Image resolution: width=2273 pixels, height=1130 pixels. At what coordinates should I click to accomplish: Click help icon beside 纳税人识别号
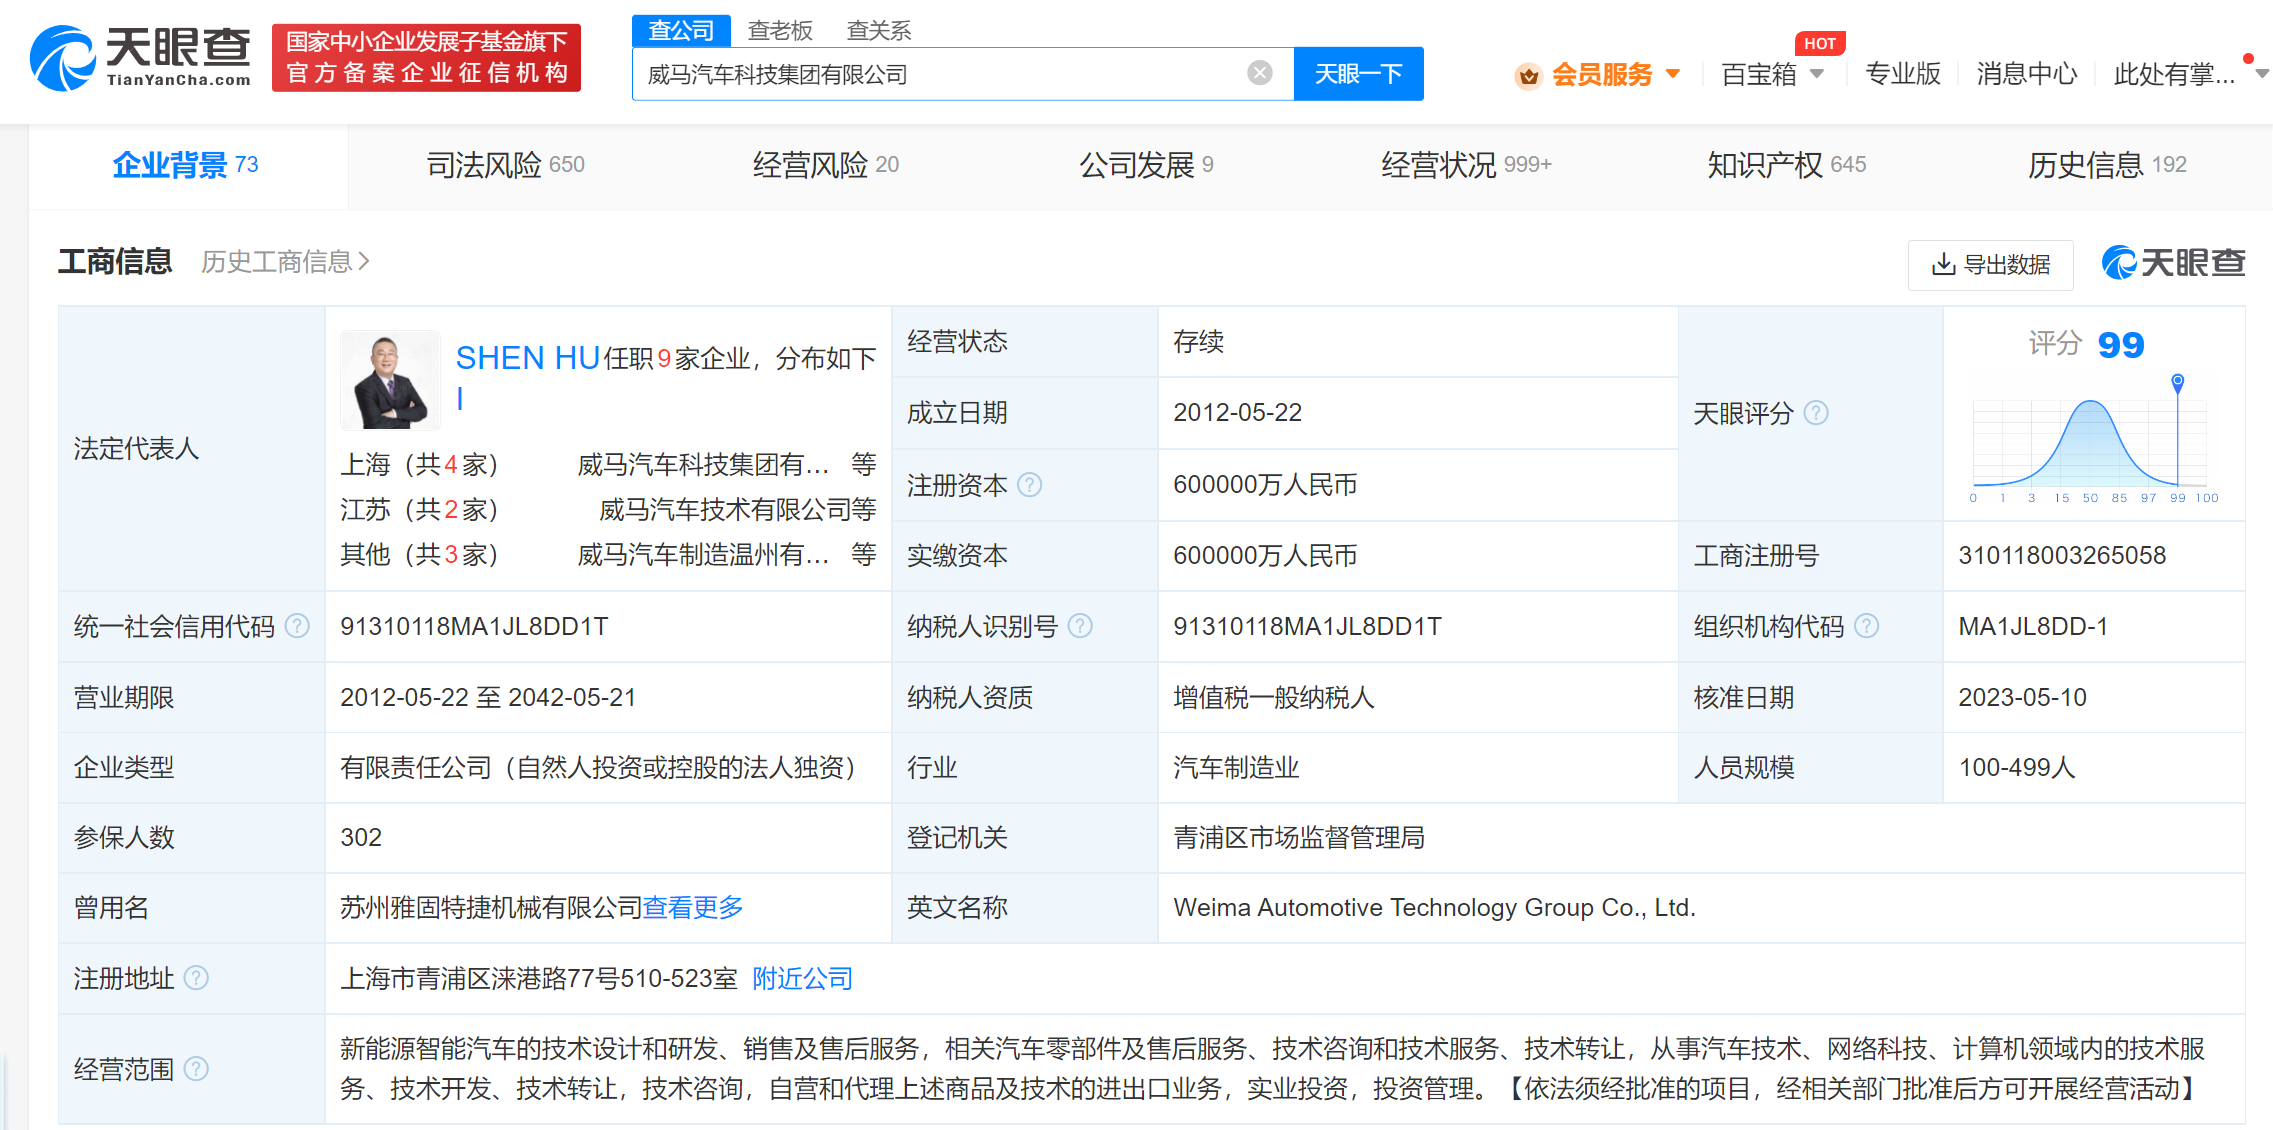(x=1080, y=626)
